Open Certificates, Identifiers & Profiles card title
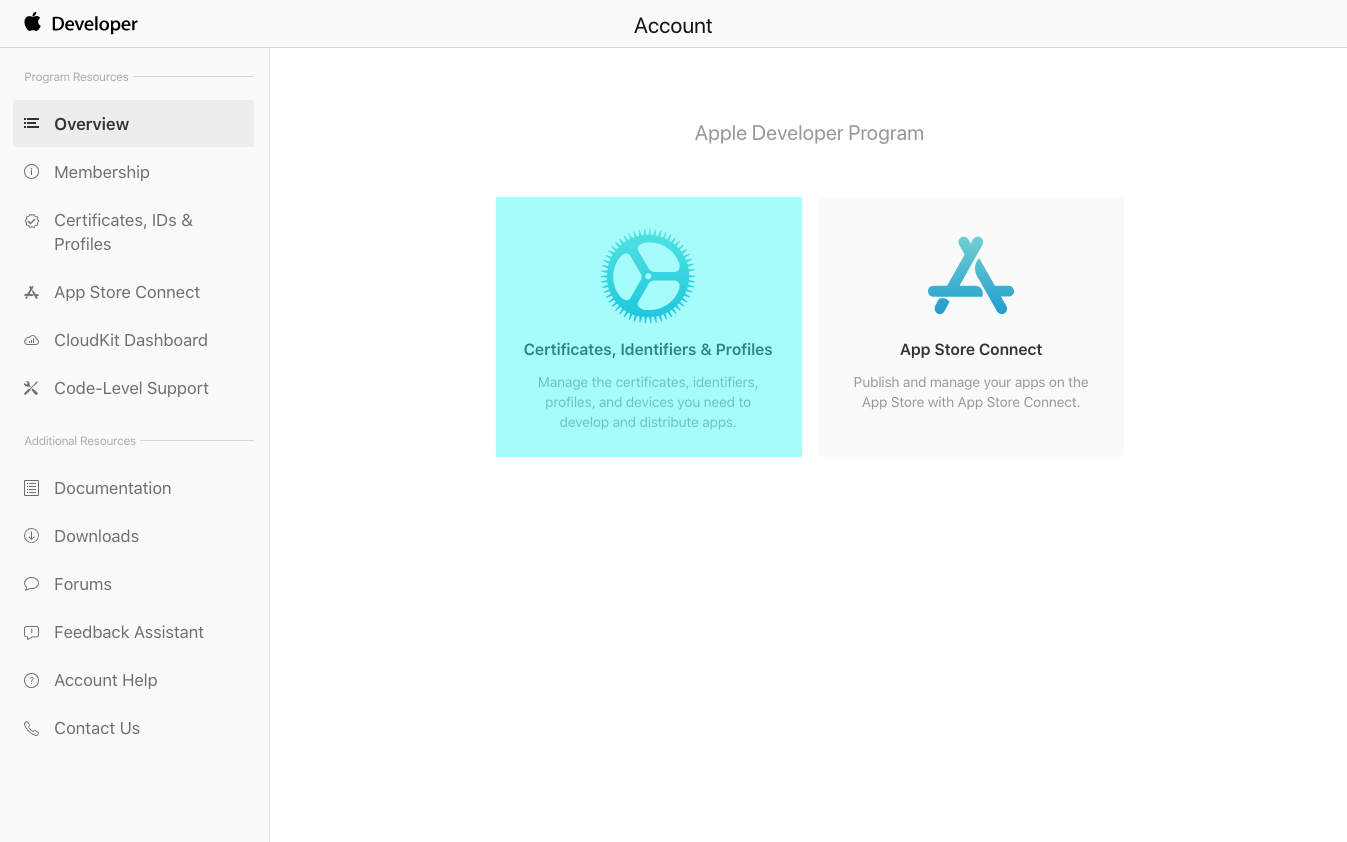The image size is (1347, 842). tap(648, 350)
